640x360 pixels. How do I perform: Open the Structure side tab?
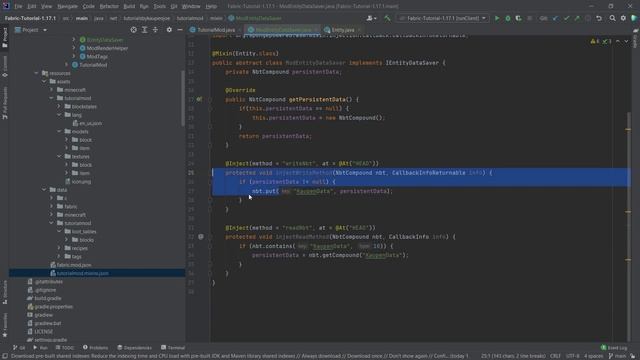coord(4,292)
